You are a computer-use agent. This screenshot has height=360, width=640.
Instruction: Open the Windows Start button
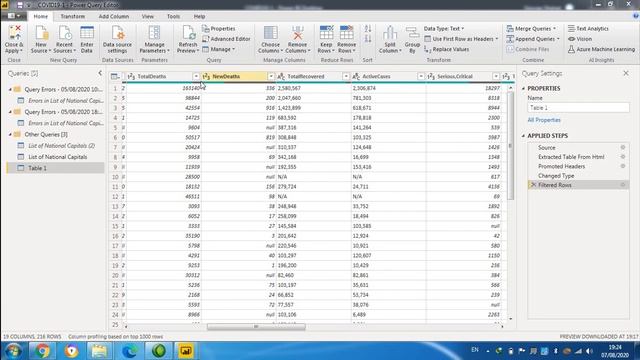tap(13, 351)
